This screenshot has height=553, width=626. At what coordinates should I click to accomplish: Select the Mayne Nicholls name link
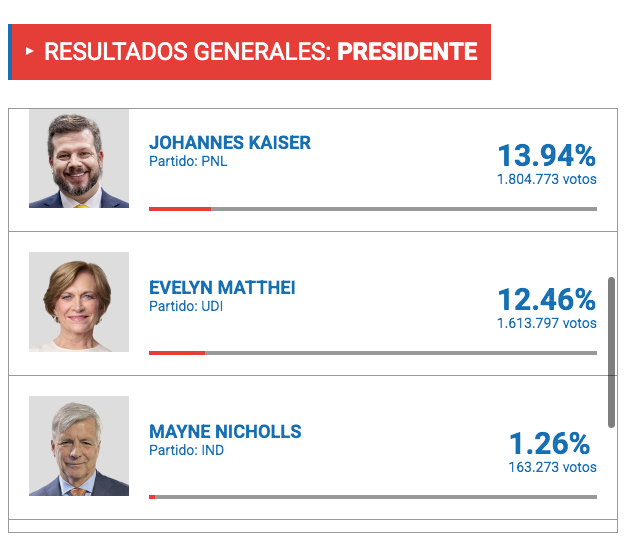[225, 432]
